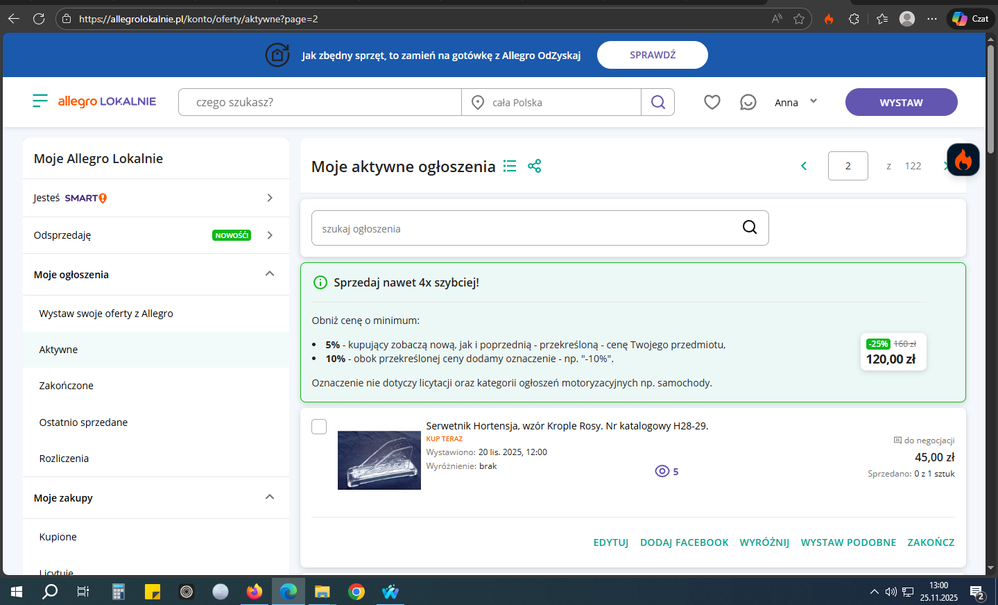
Task: Collapse the Moje ogłoszenia section
Action: pos(269,274)
